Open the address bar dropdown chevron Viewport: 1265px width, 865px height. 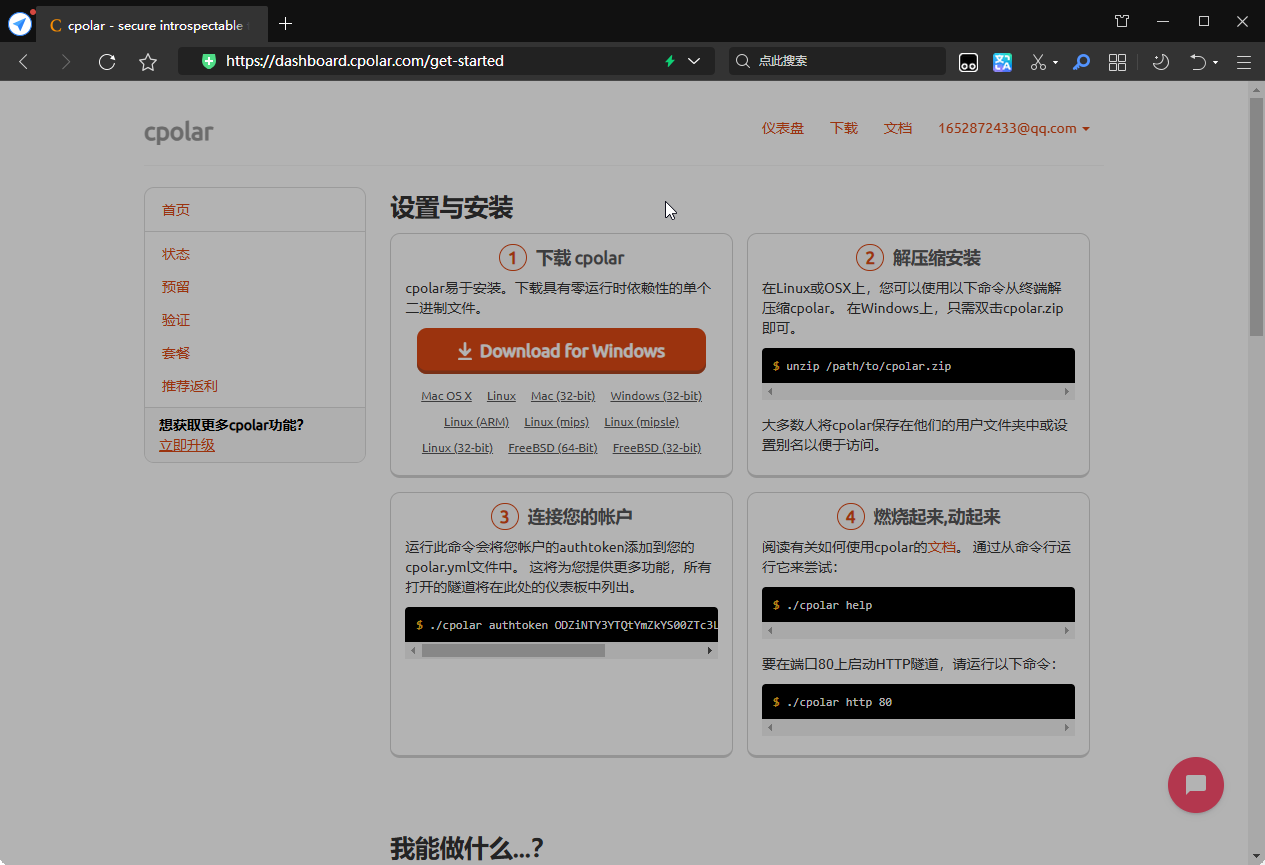(x=694, y=61)
